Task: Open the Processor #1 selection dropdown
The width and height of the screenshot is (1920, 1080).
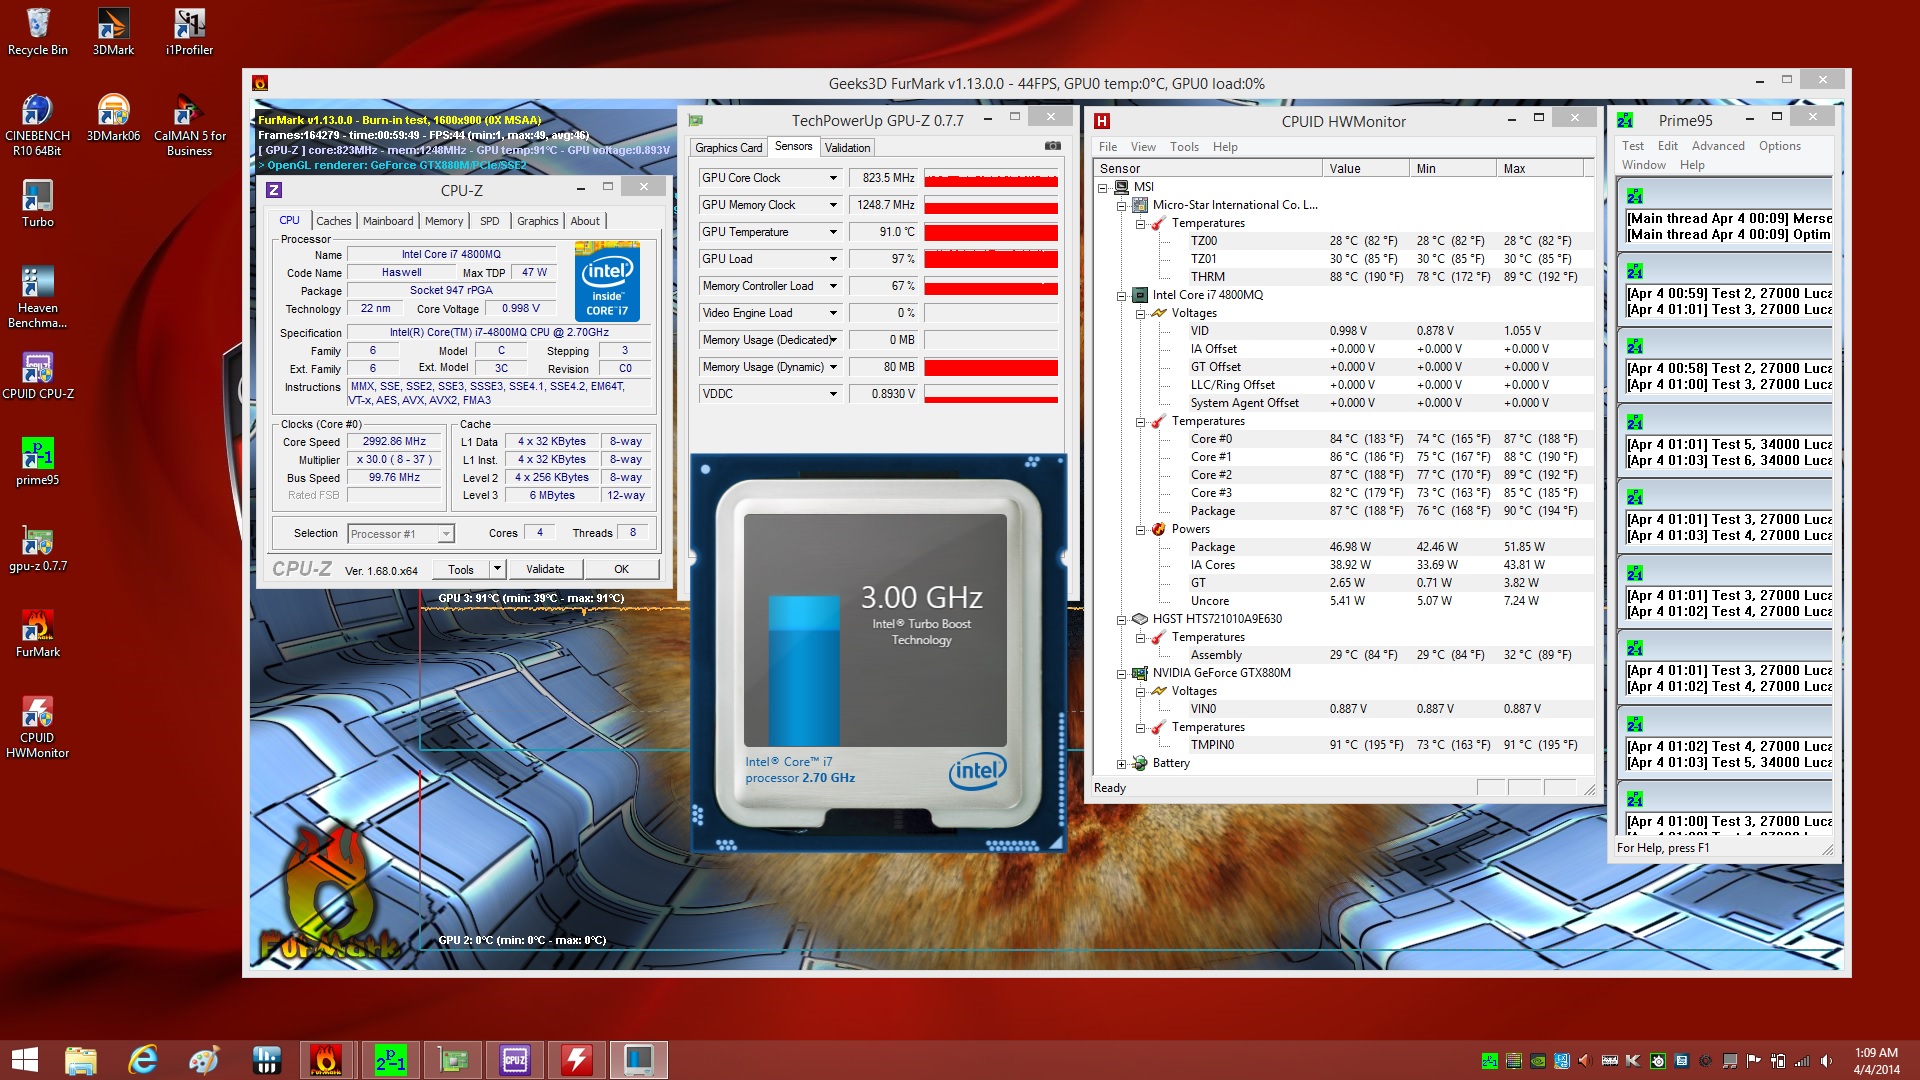Action: [x=446, y=534]
